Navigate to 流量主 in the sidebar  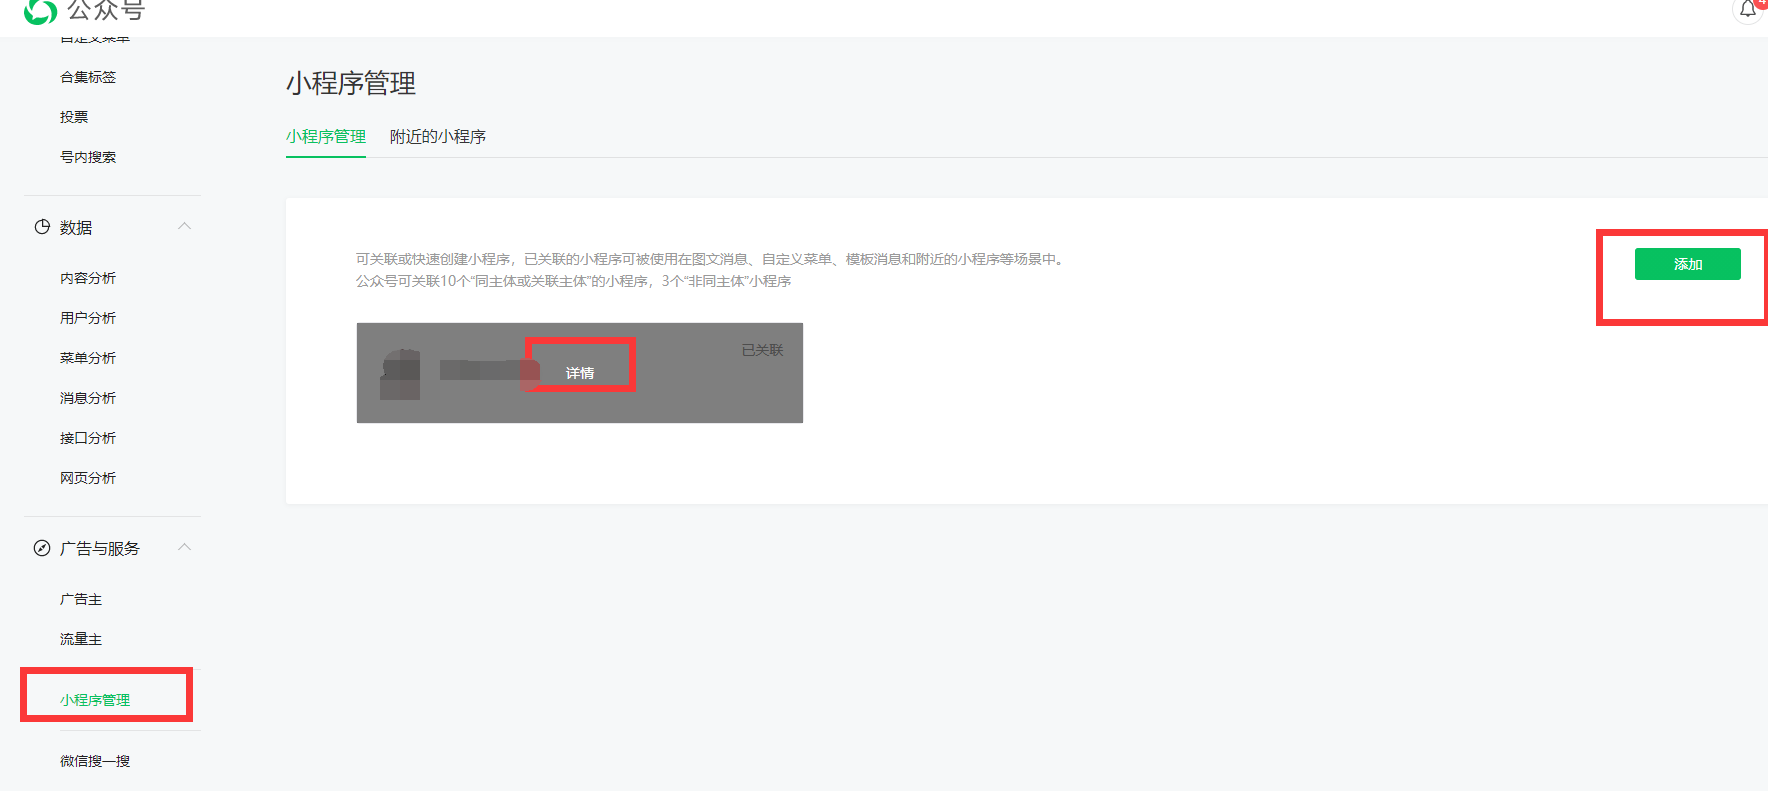click(x=81, y=639)
